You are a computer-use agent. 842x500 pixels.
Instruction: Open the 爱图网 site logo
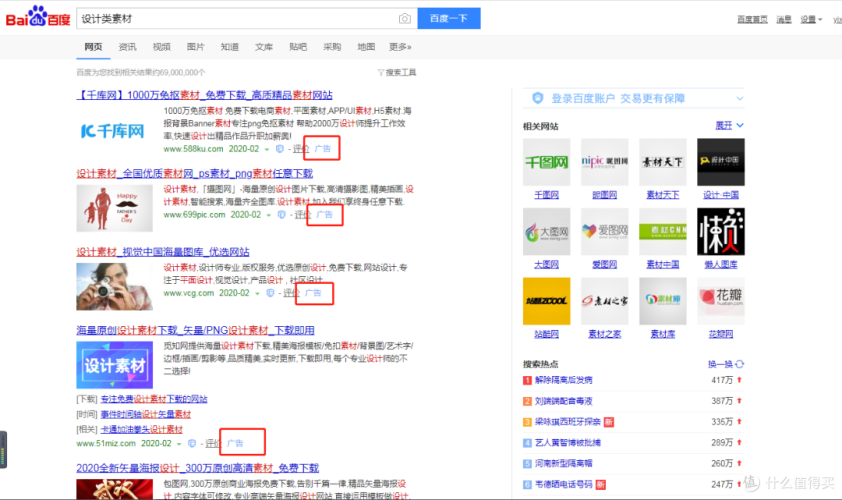click(x=605, y=231)
